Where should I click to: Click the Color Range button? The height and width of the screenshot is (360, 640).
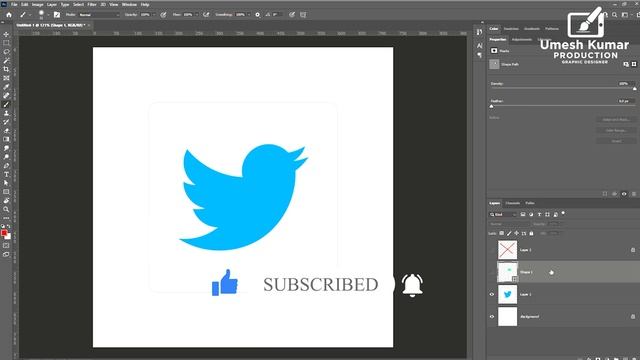point(616,130)
